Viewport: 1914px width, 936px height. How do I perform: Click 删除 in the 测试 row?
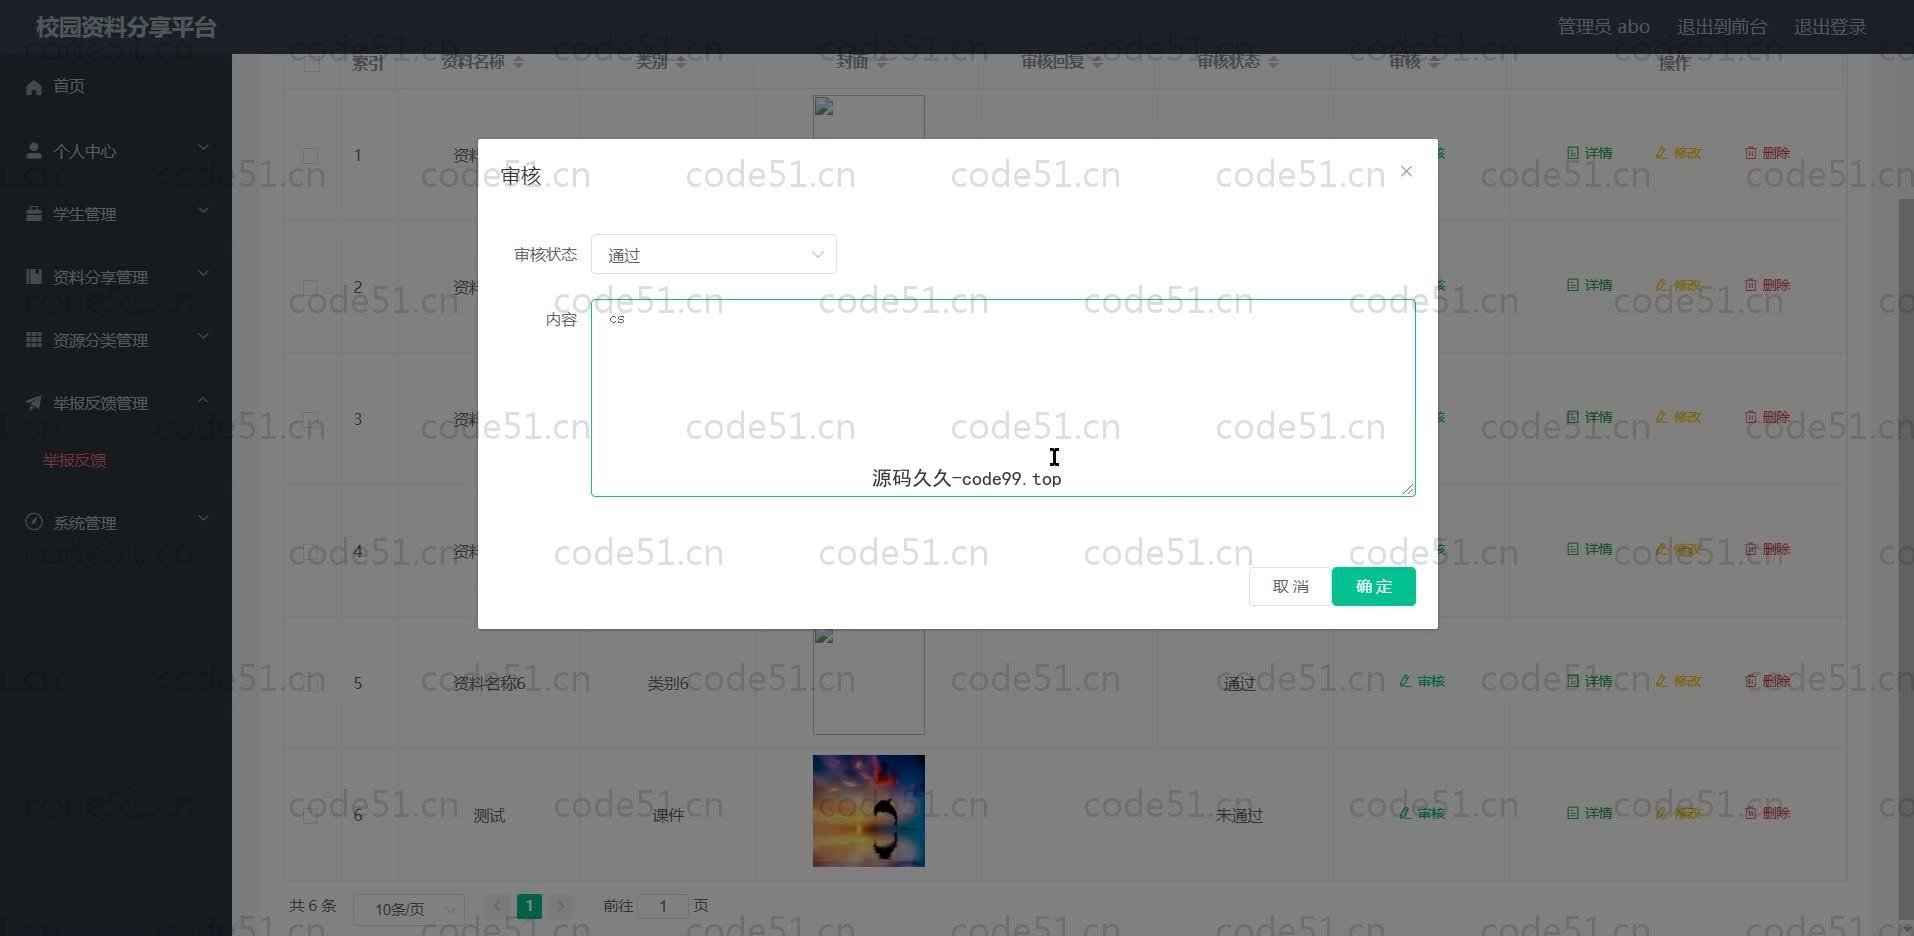click(x=1767, y=813)
